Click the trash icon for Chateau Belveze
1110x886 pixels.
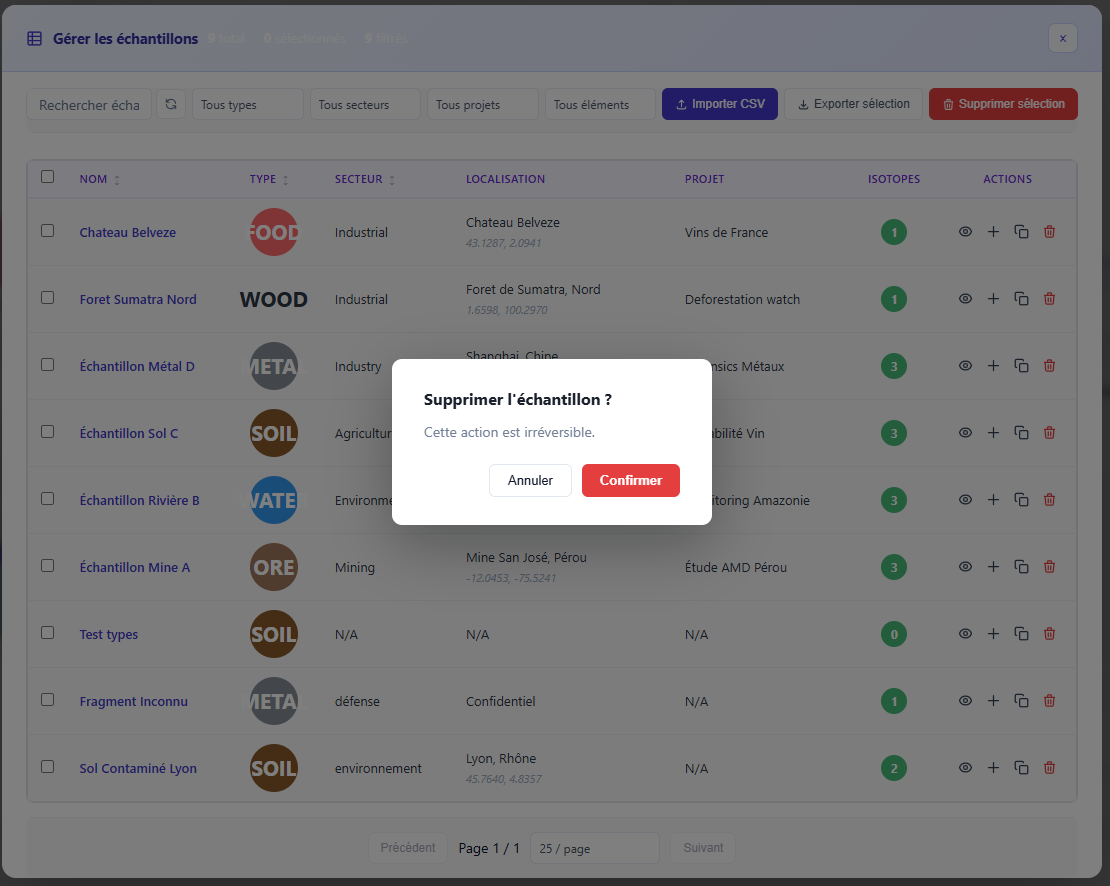click(x=1049, y=232)
